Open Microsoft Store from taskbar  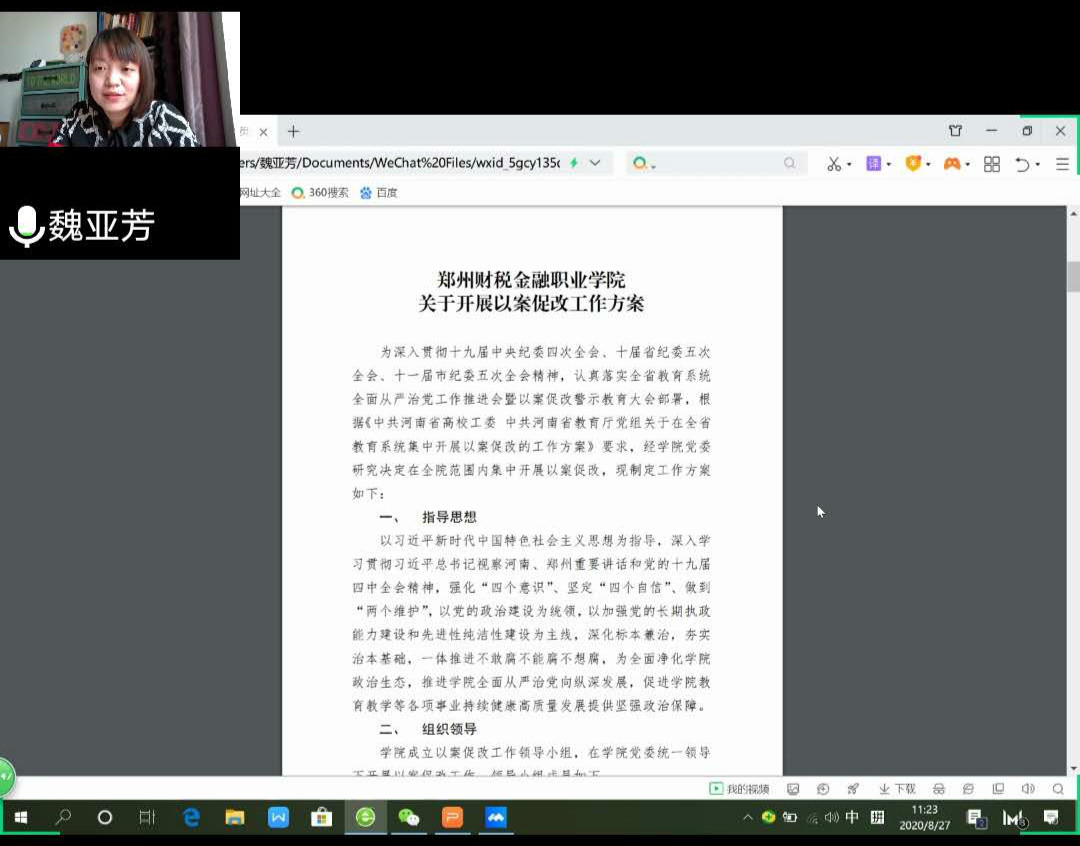point(322,818)
